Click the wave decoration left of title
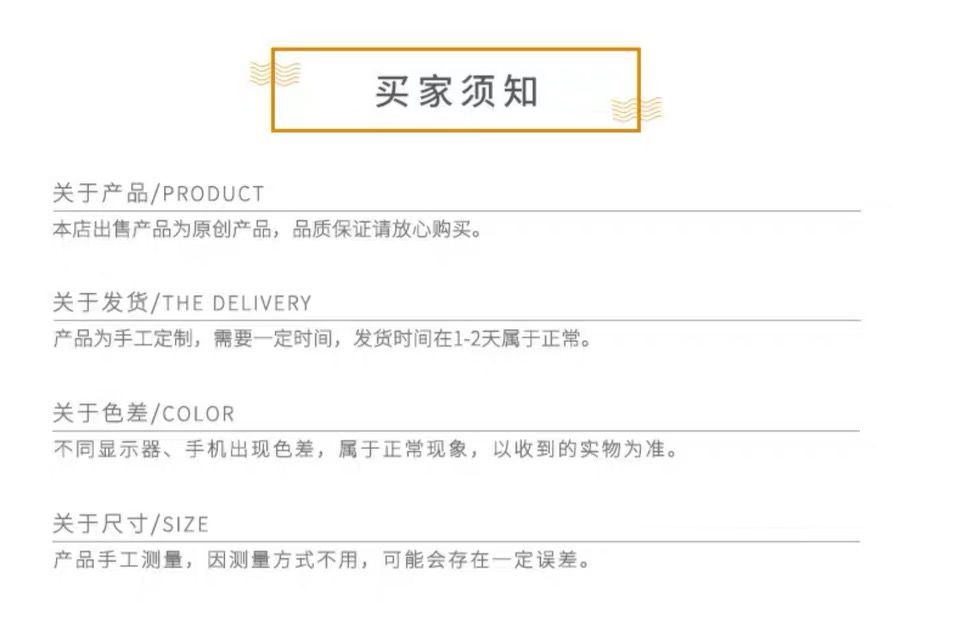The height and width of the screenshot is (622, 960). tap(274, 73)
